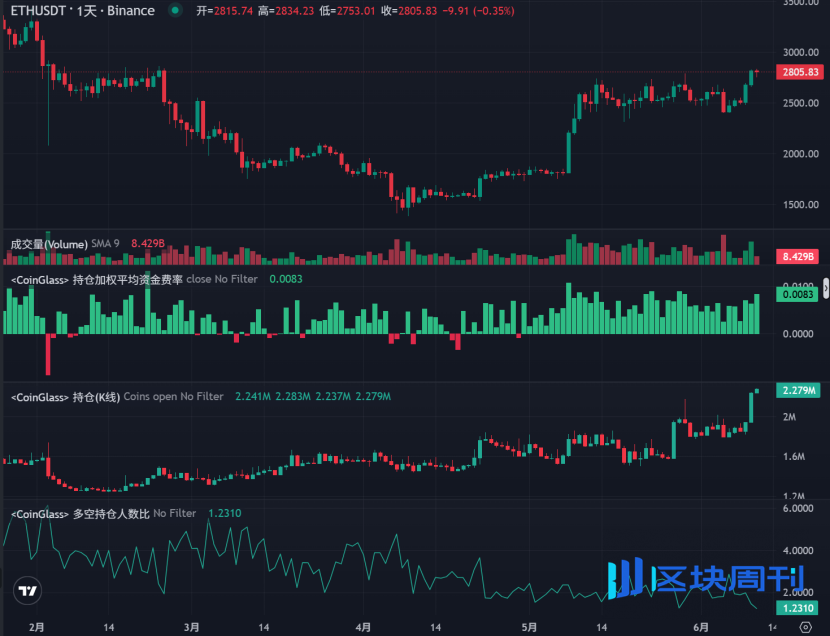
Task: Click the green 1.2310 ratio axis label
Action: tap(797, 608)
